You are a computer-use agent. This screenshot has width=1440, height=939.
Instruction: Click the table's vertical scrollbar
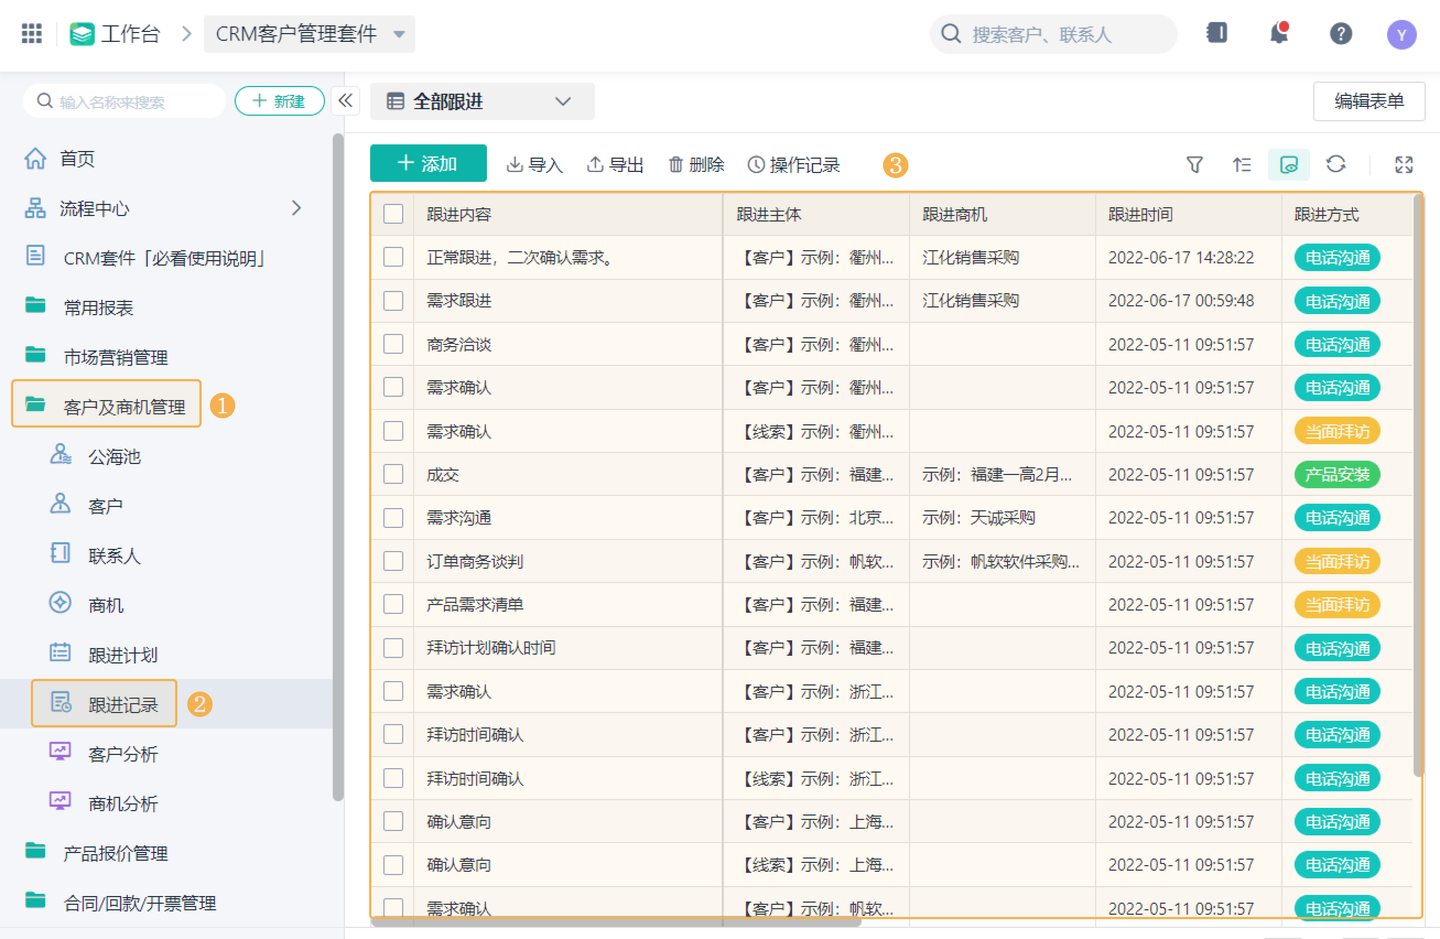[1418, 485]
